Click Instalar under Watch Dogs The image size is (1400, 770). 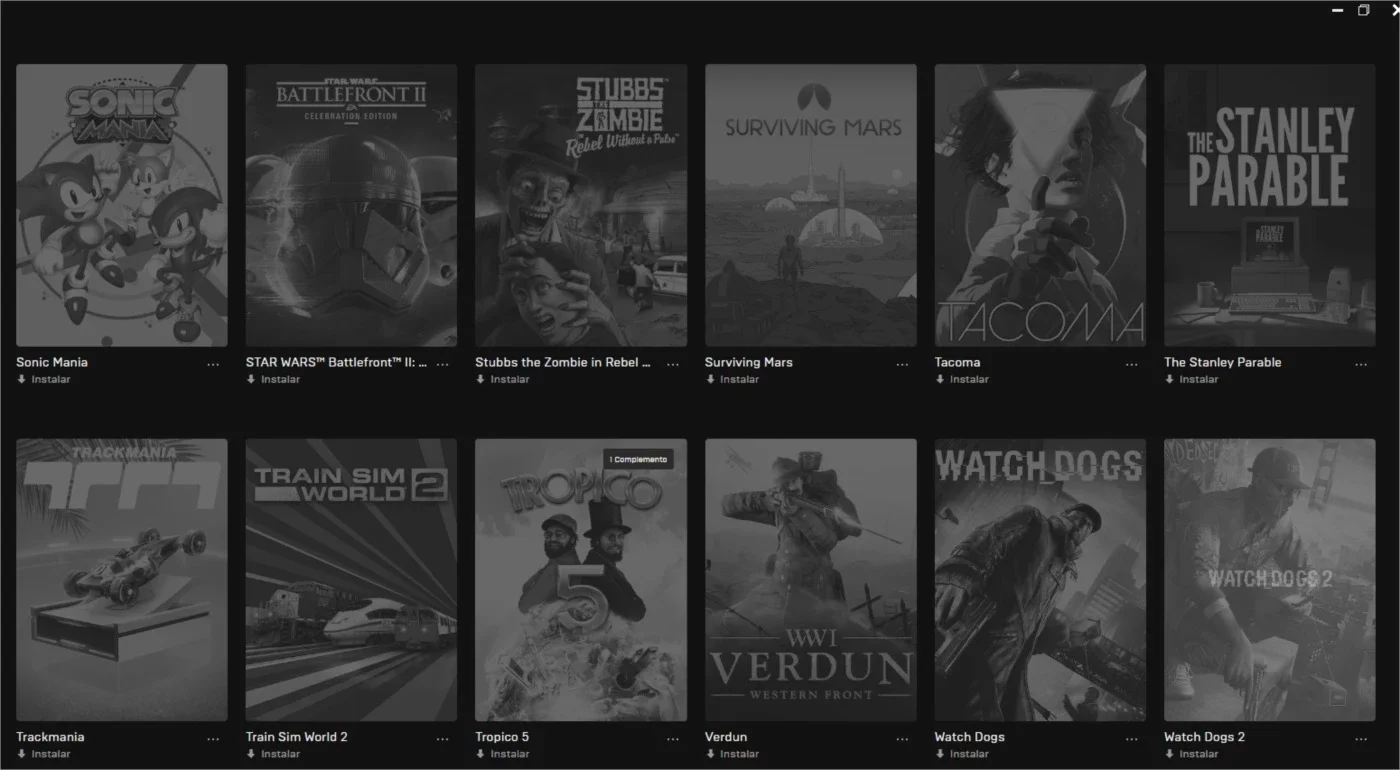[x=962, y=754]
